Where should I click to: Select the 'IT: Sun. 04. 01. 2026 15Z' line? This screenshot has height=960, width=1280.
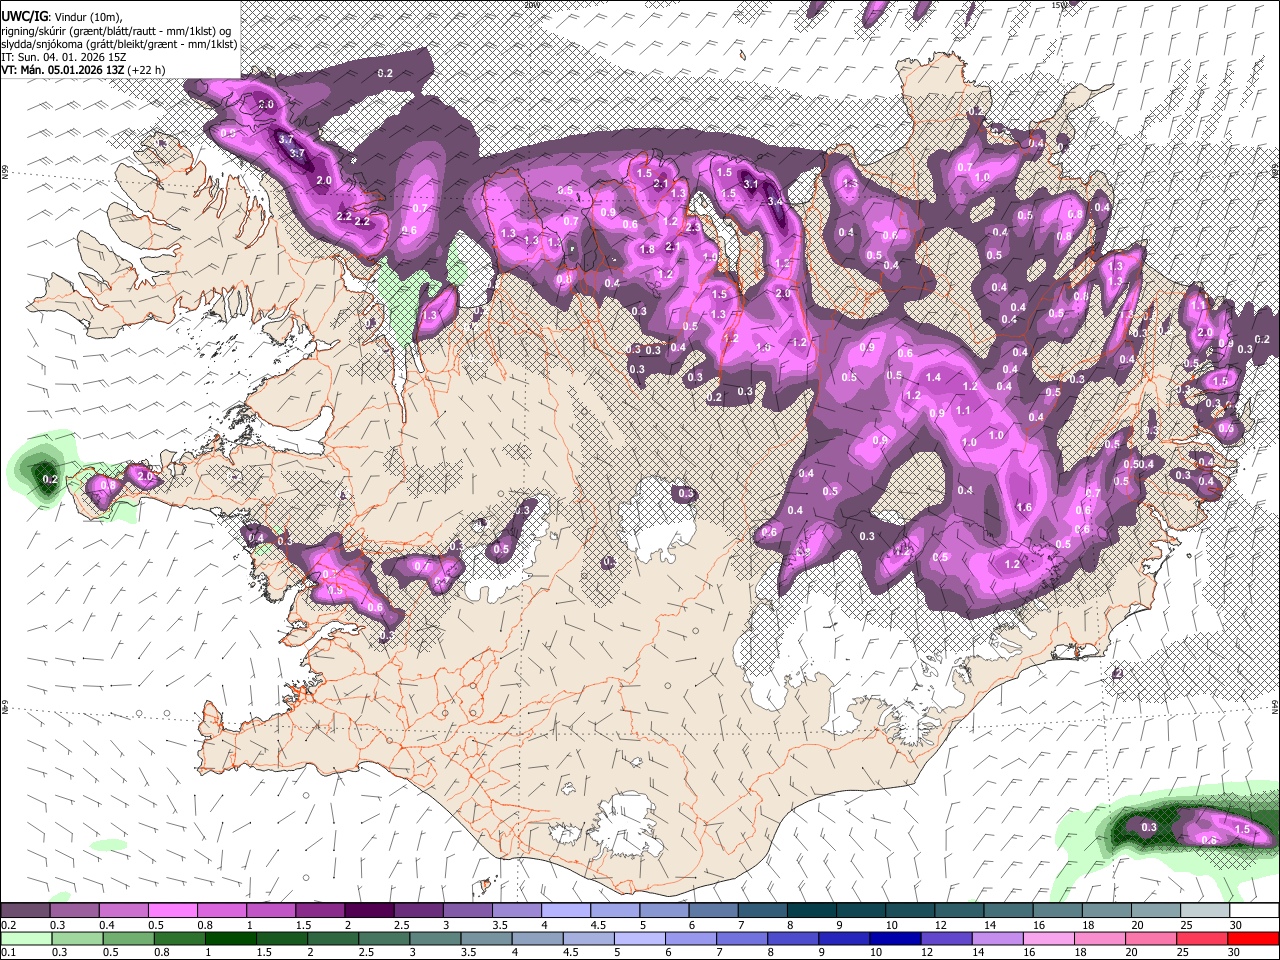pyautogui.click(x=63, y=57)
